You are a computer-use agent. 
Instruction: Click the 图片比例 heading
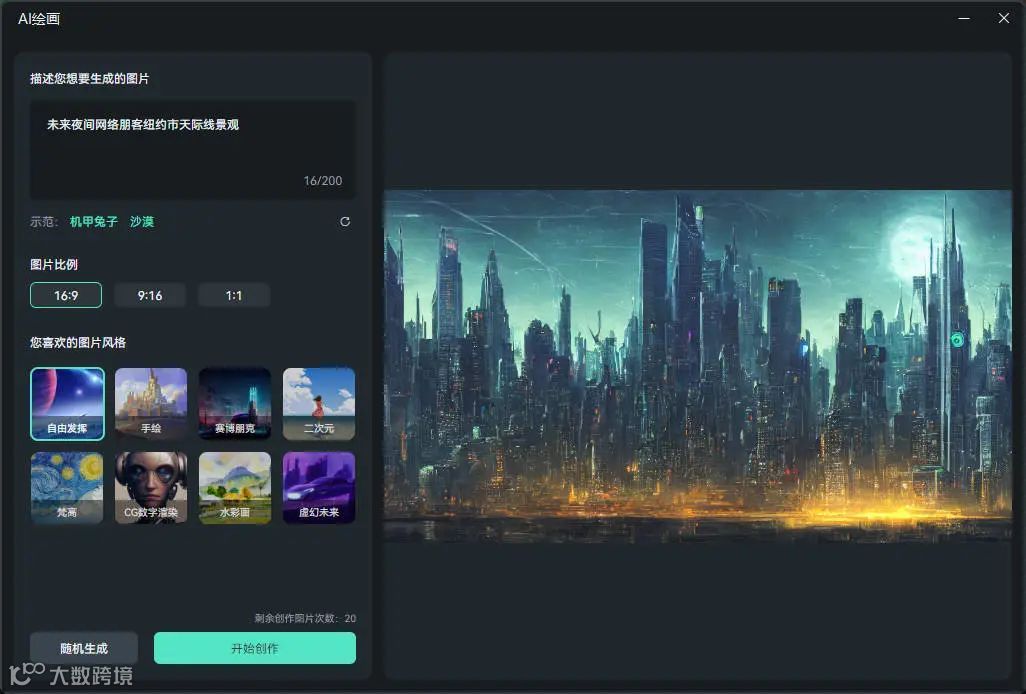[x=54, y=264]
